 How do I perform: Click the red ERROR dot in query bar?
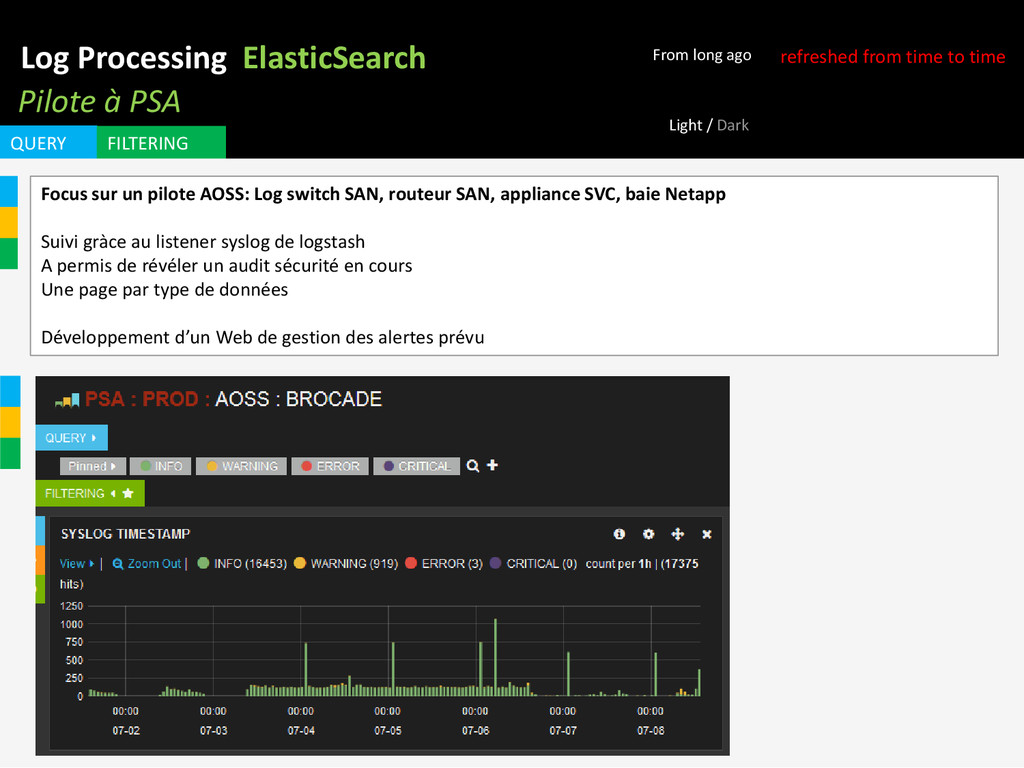pos(306,466)
